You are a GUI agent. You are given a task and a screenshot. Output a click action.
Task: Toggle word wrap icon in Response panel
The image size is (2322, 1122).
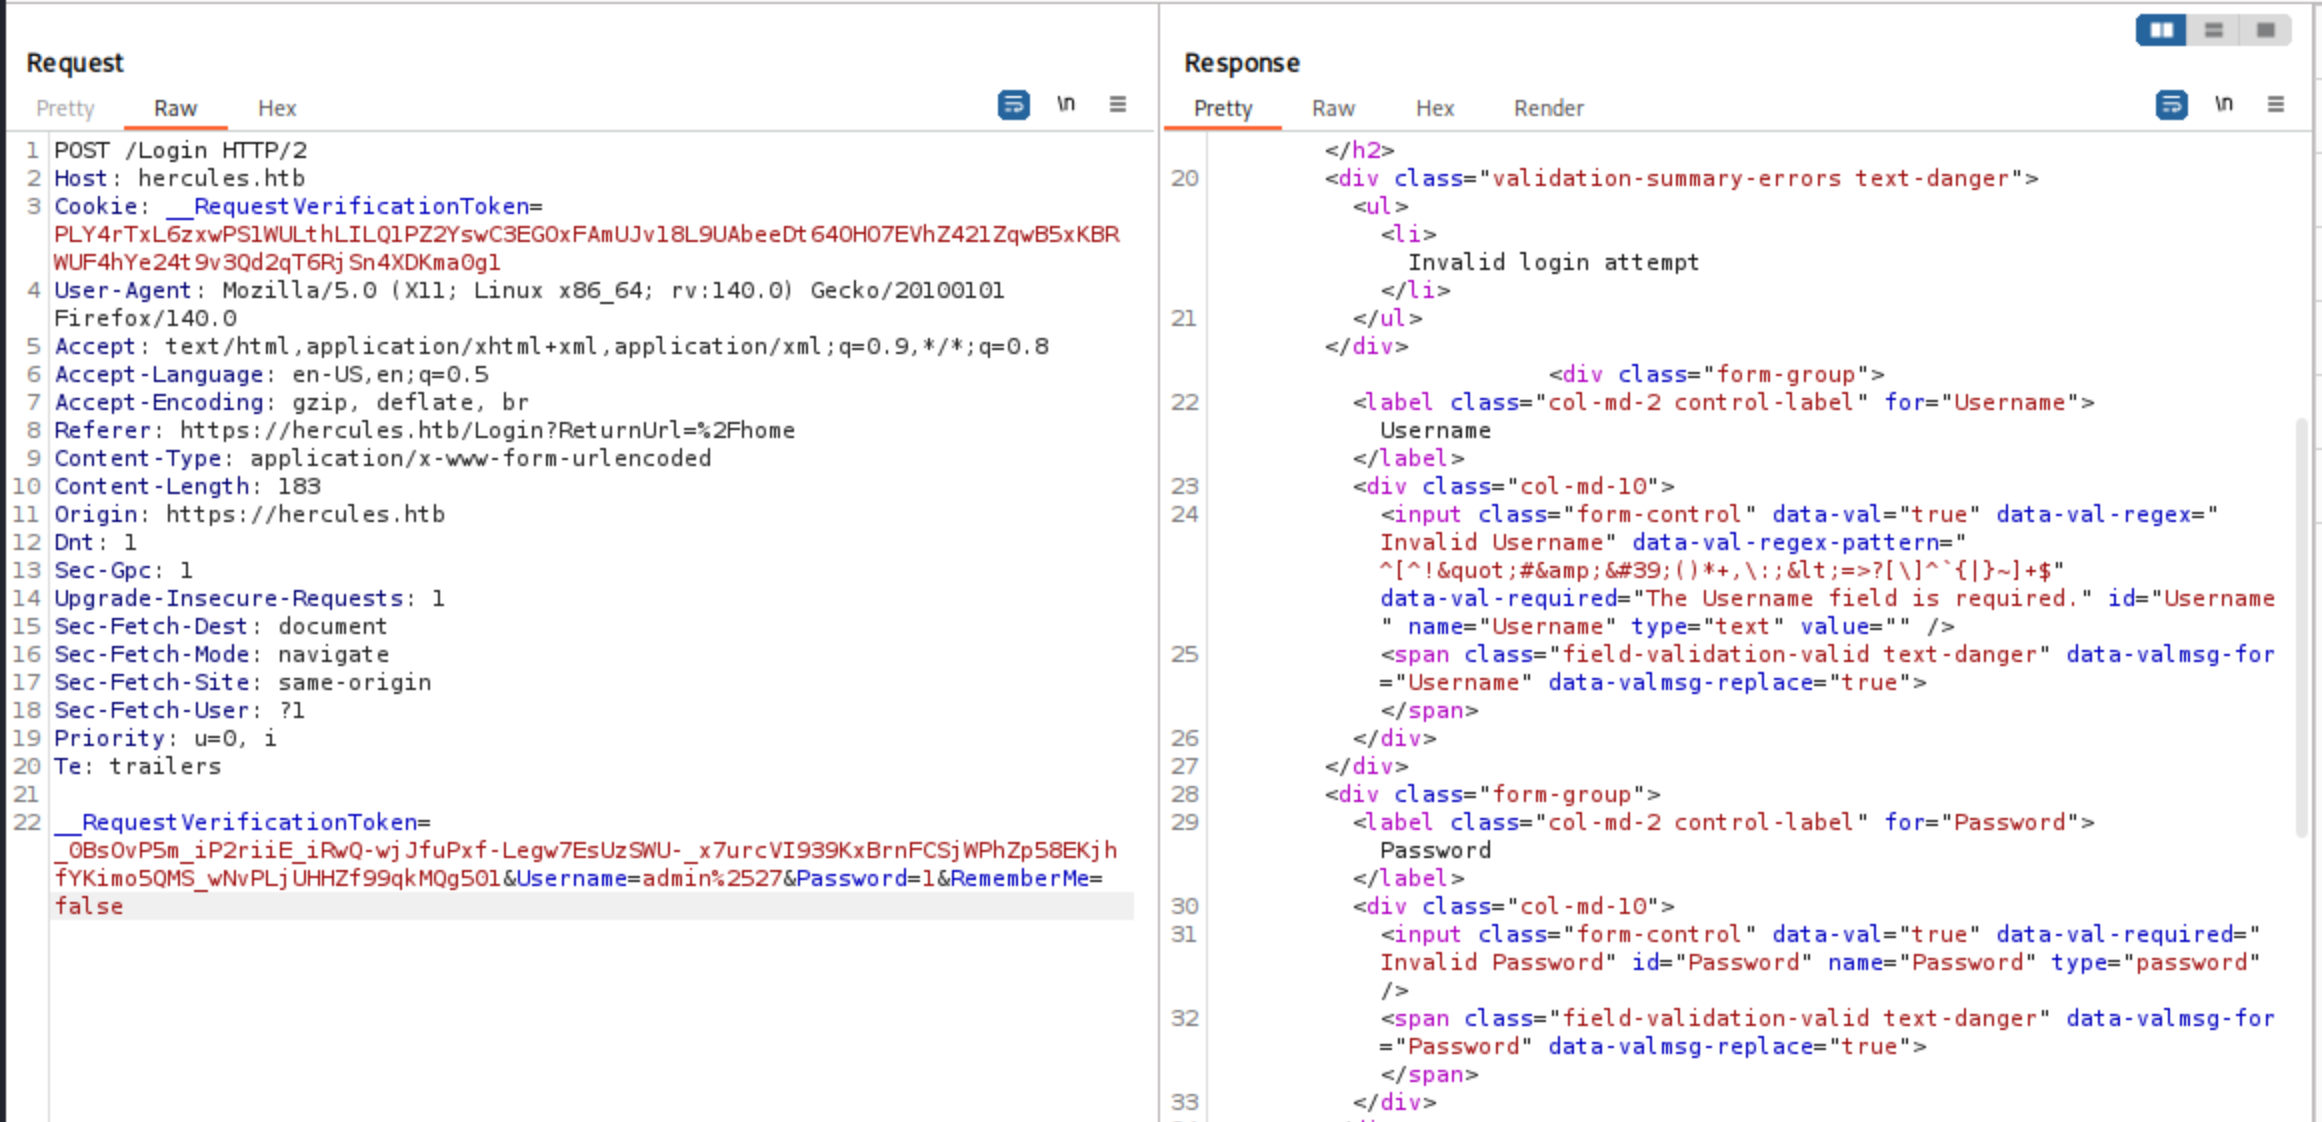click(x=2171, y=105)
